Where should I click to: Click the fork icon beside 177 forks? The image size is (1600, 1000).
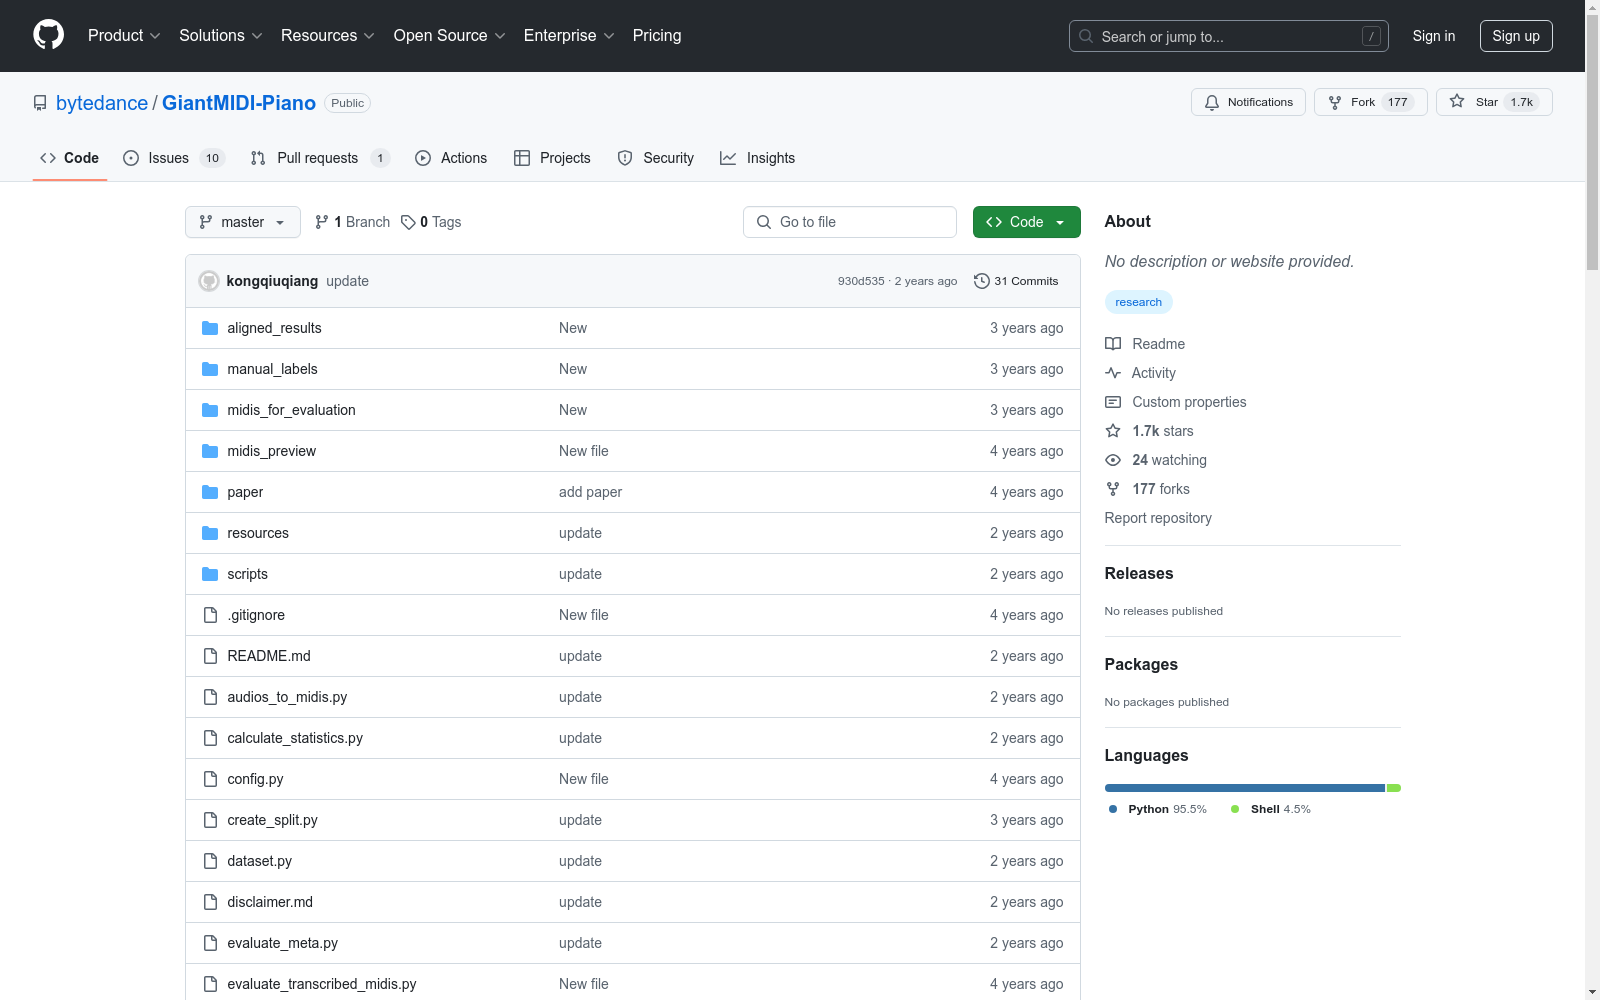coord(1113,489)
